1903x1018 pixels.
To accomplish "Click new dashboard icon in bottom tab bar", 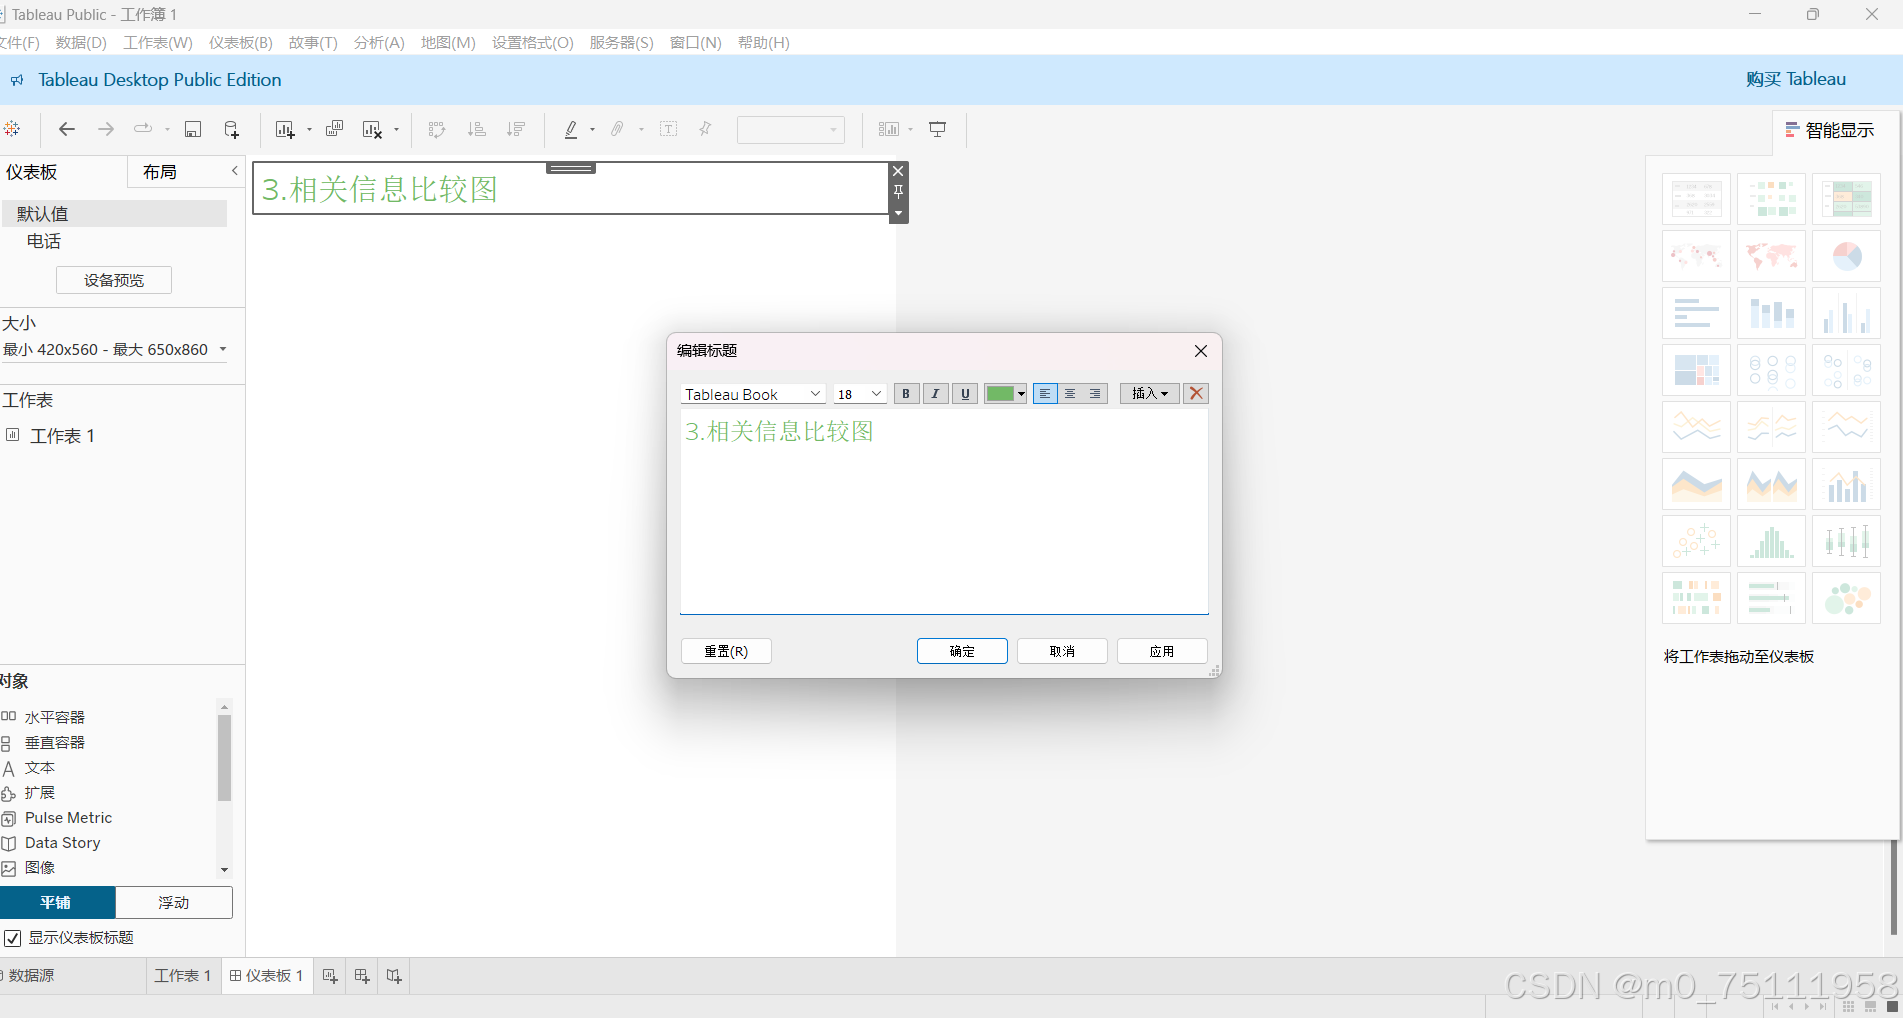I will [x=362, y=976].
